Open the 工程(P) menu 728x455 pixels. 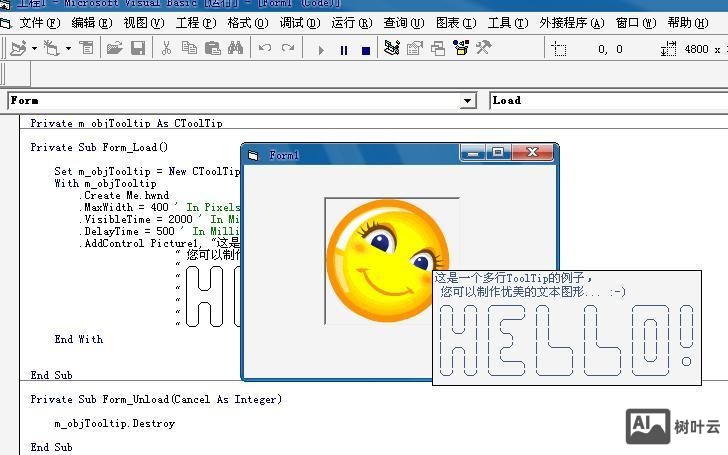tap(196, 23)
